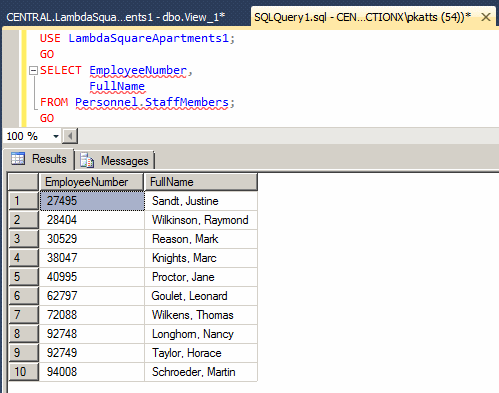Click the final GO statement in editor
The width and height of the screenshot is (499, 393).
point(47,118)
